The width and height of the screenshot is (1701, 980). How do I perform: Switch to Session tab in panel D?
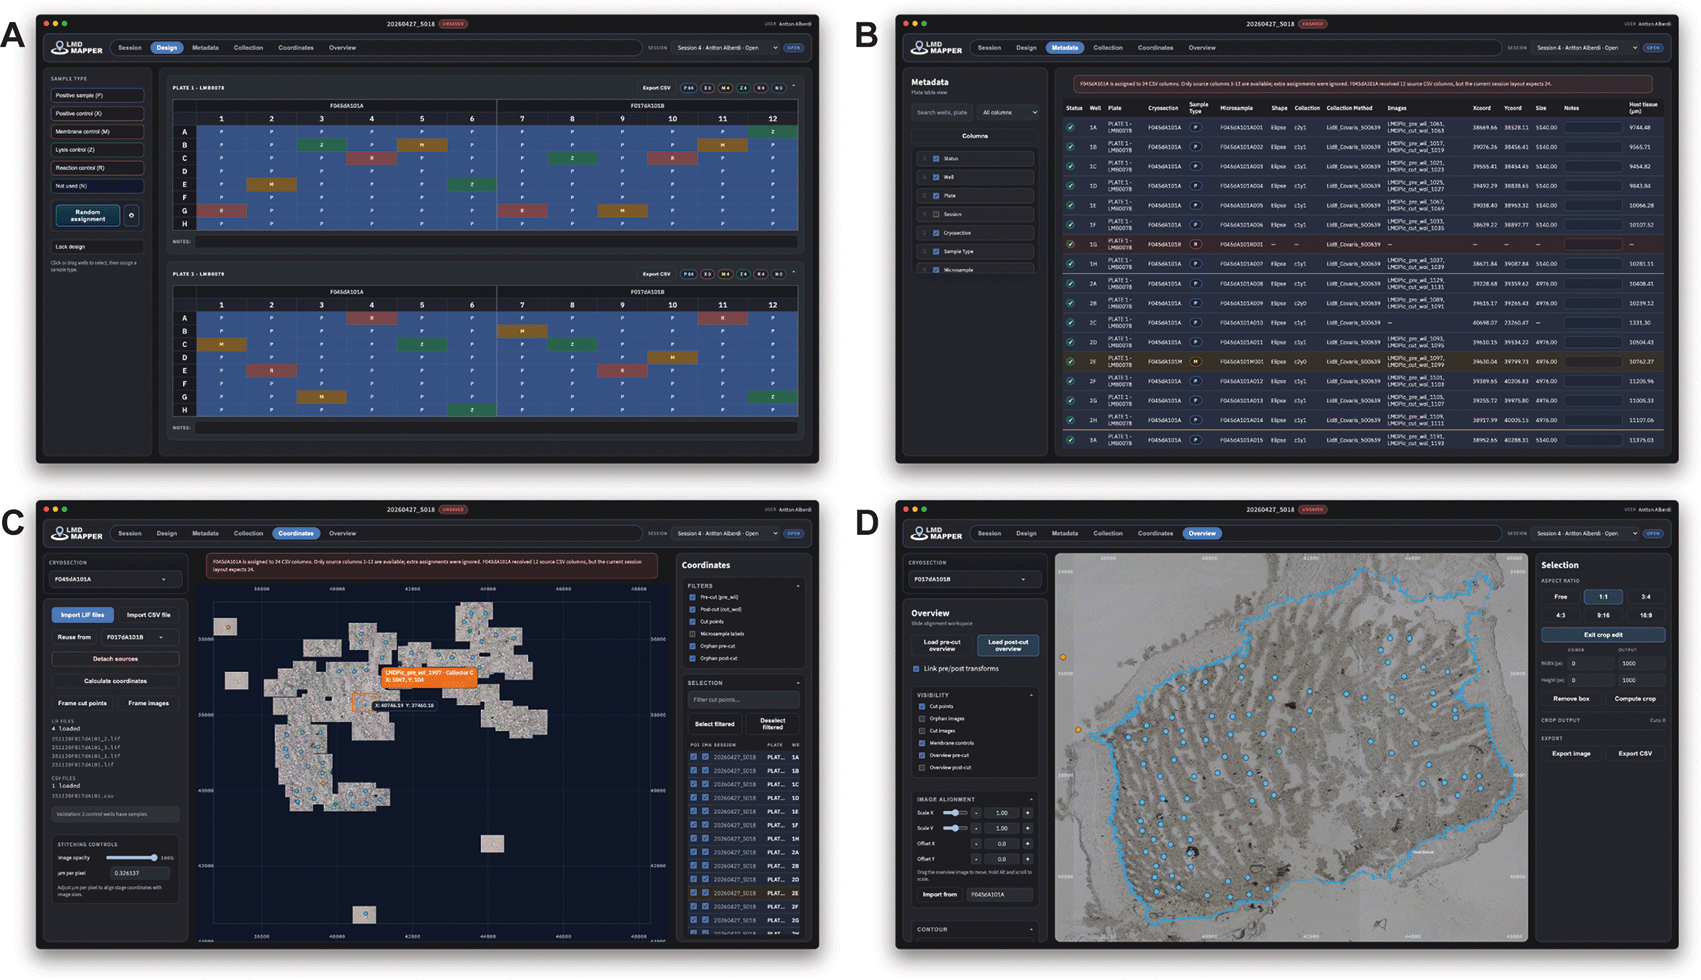[x=989, y=534]
